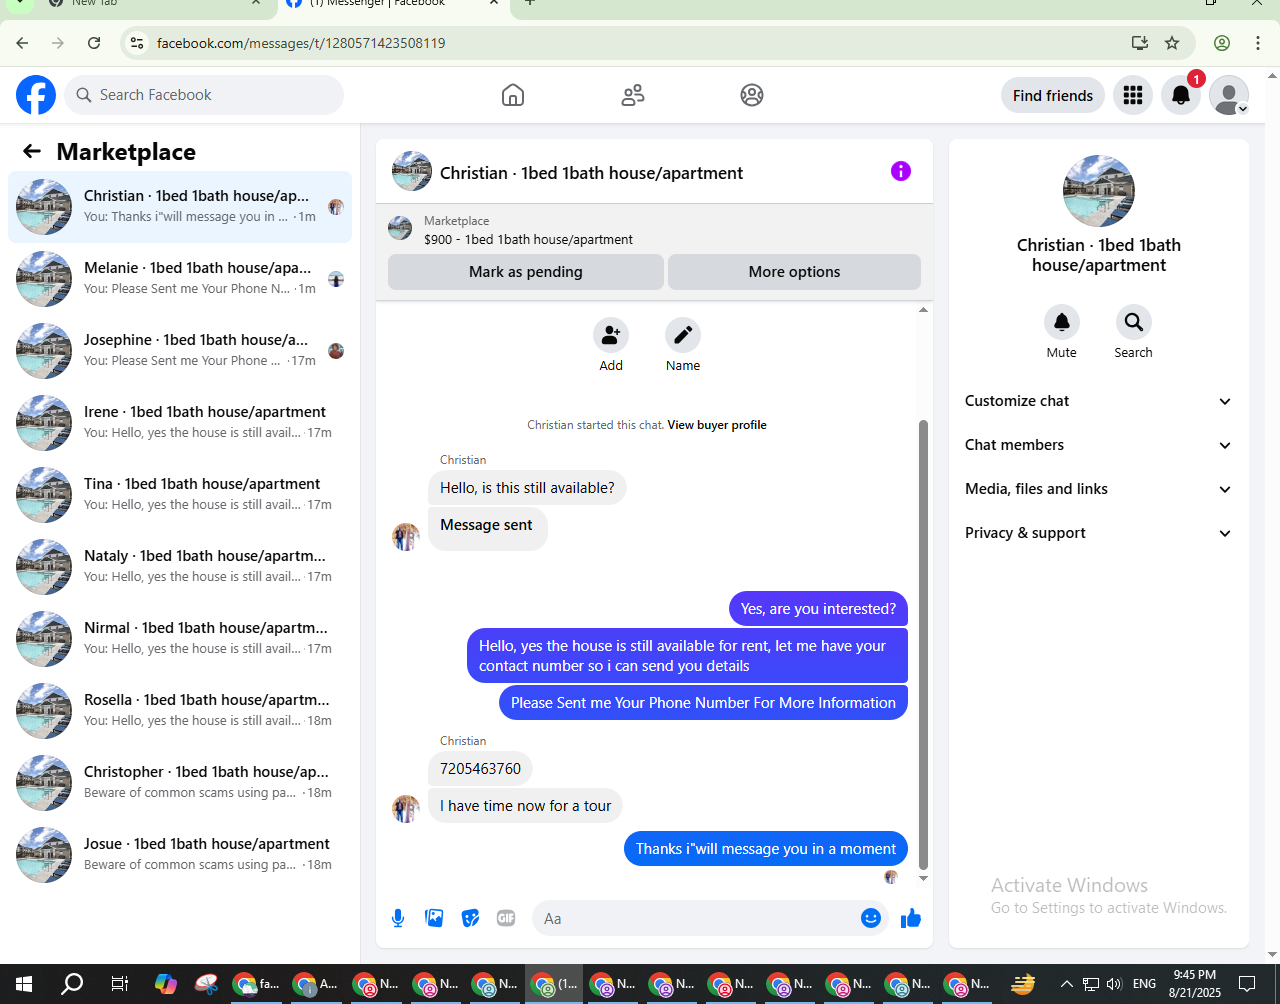Screen dimensions: 1280x1004
Task: Open View buyer profile link
Action: 717,425
